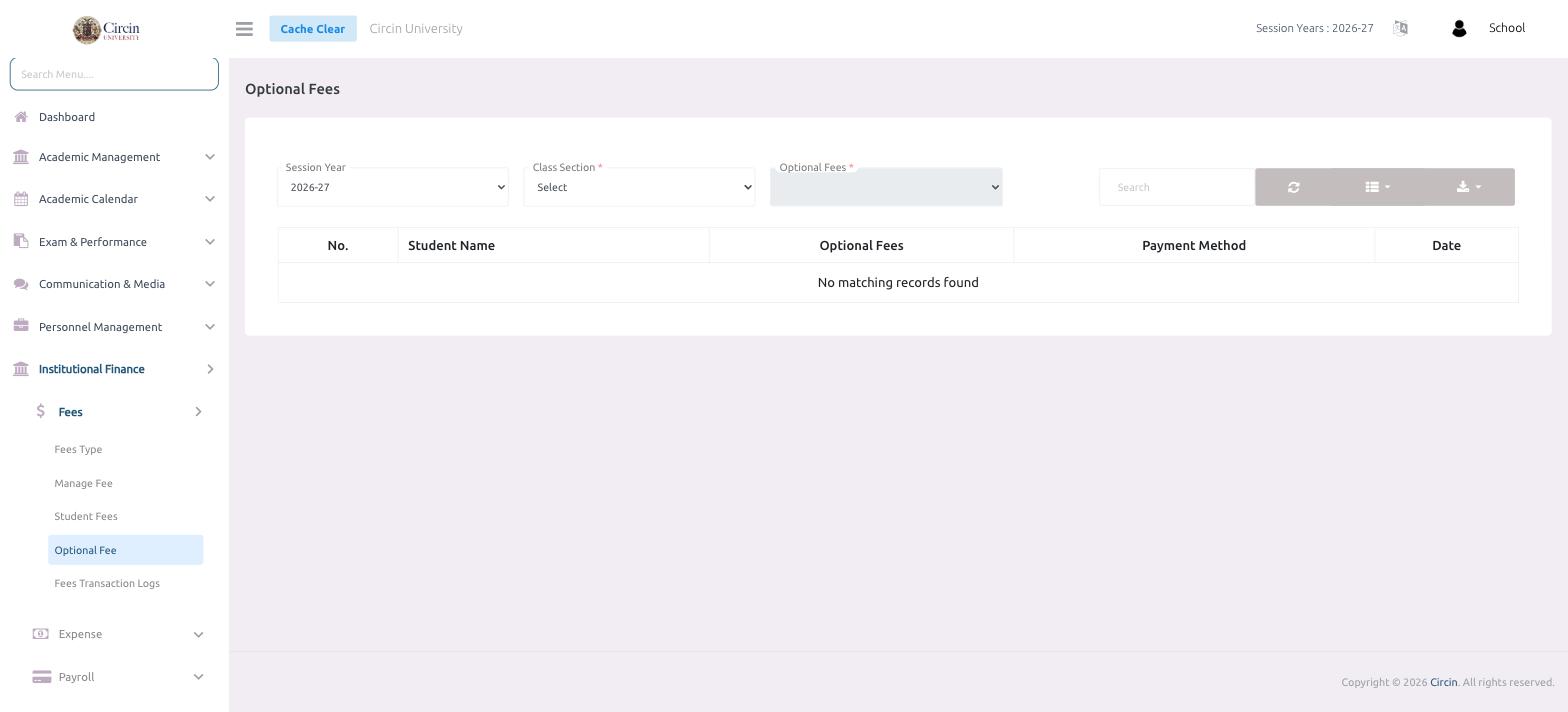Image resolution: width=1568 pixels, height=712 pixels.
Task: Focus the table Search input field
Action: [x=1177, y=187]
